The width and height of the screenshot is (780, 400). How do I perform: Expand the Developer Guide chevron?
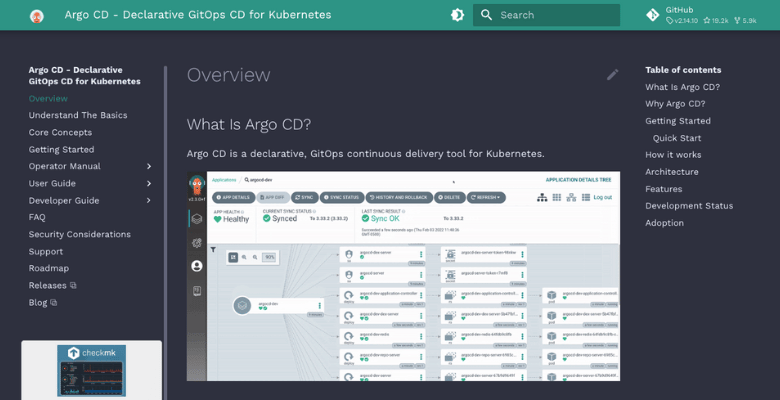[149, 200]
